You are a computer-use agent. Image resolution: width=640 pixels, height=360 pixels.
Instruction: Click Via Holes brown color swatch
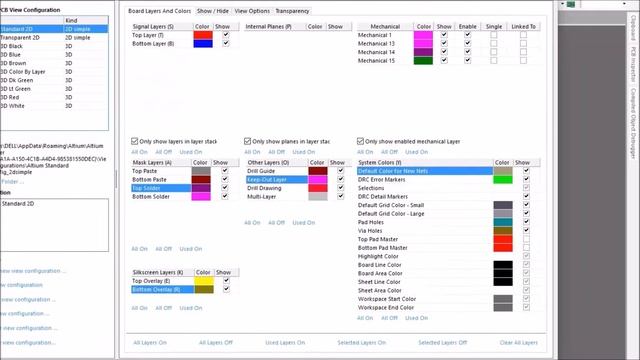[503, 231]
